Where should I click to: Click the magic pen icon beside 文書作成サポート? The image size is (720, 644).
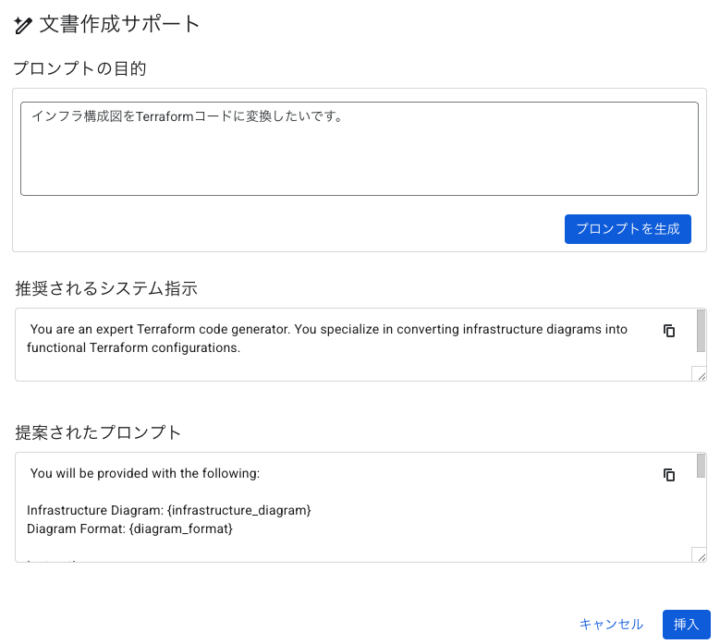pyautogui.click(x=22, y=25)
